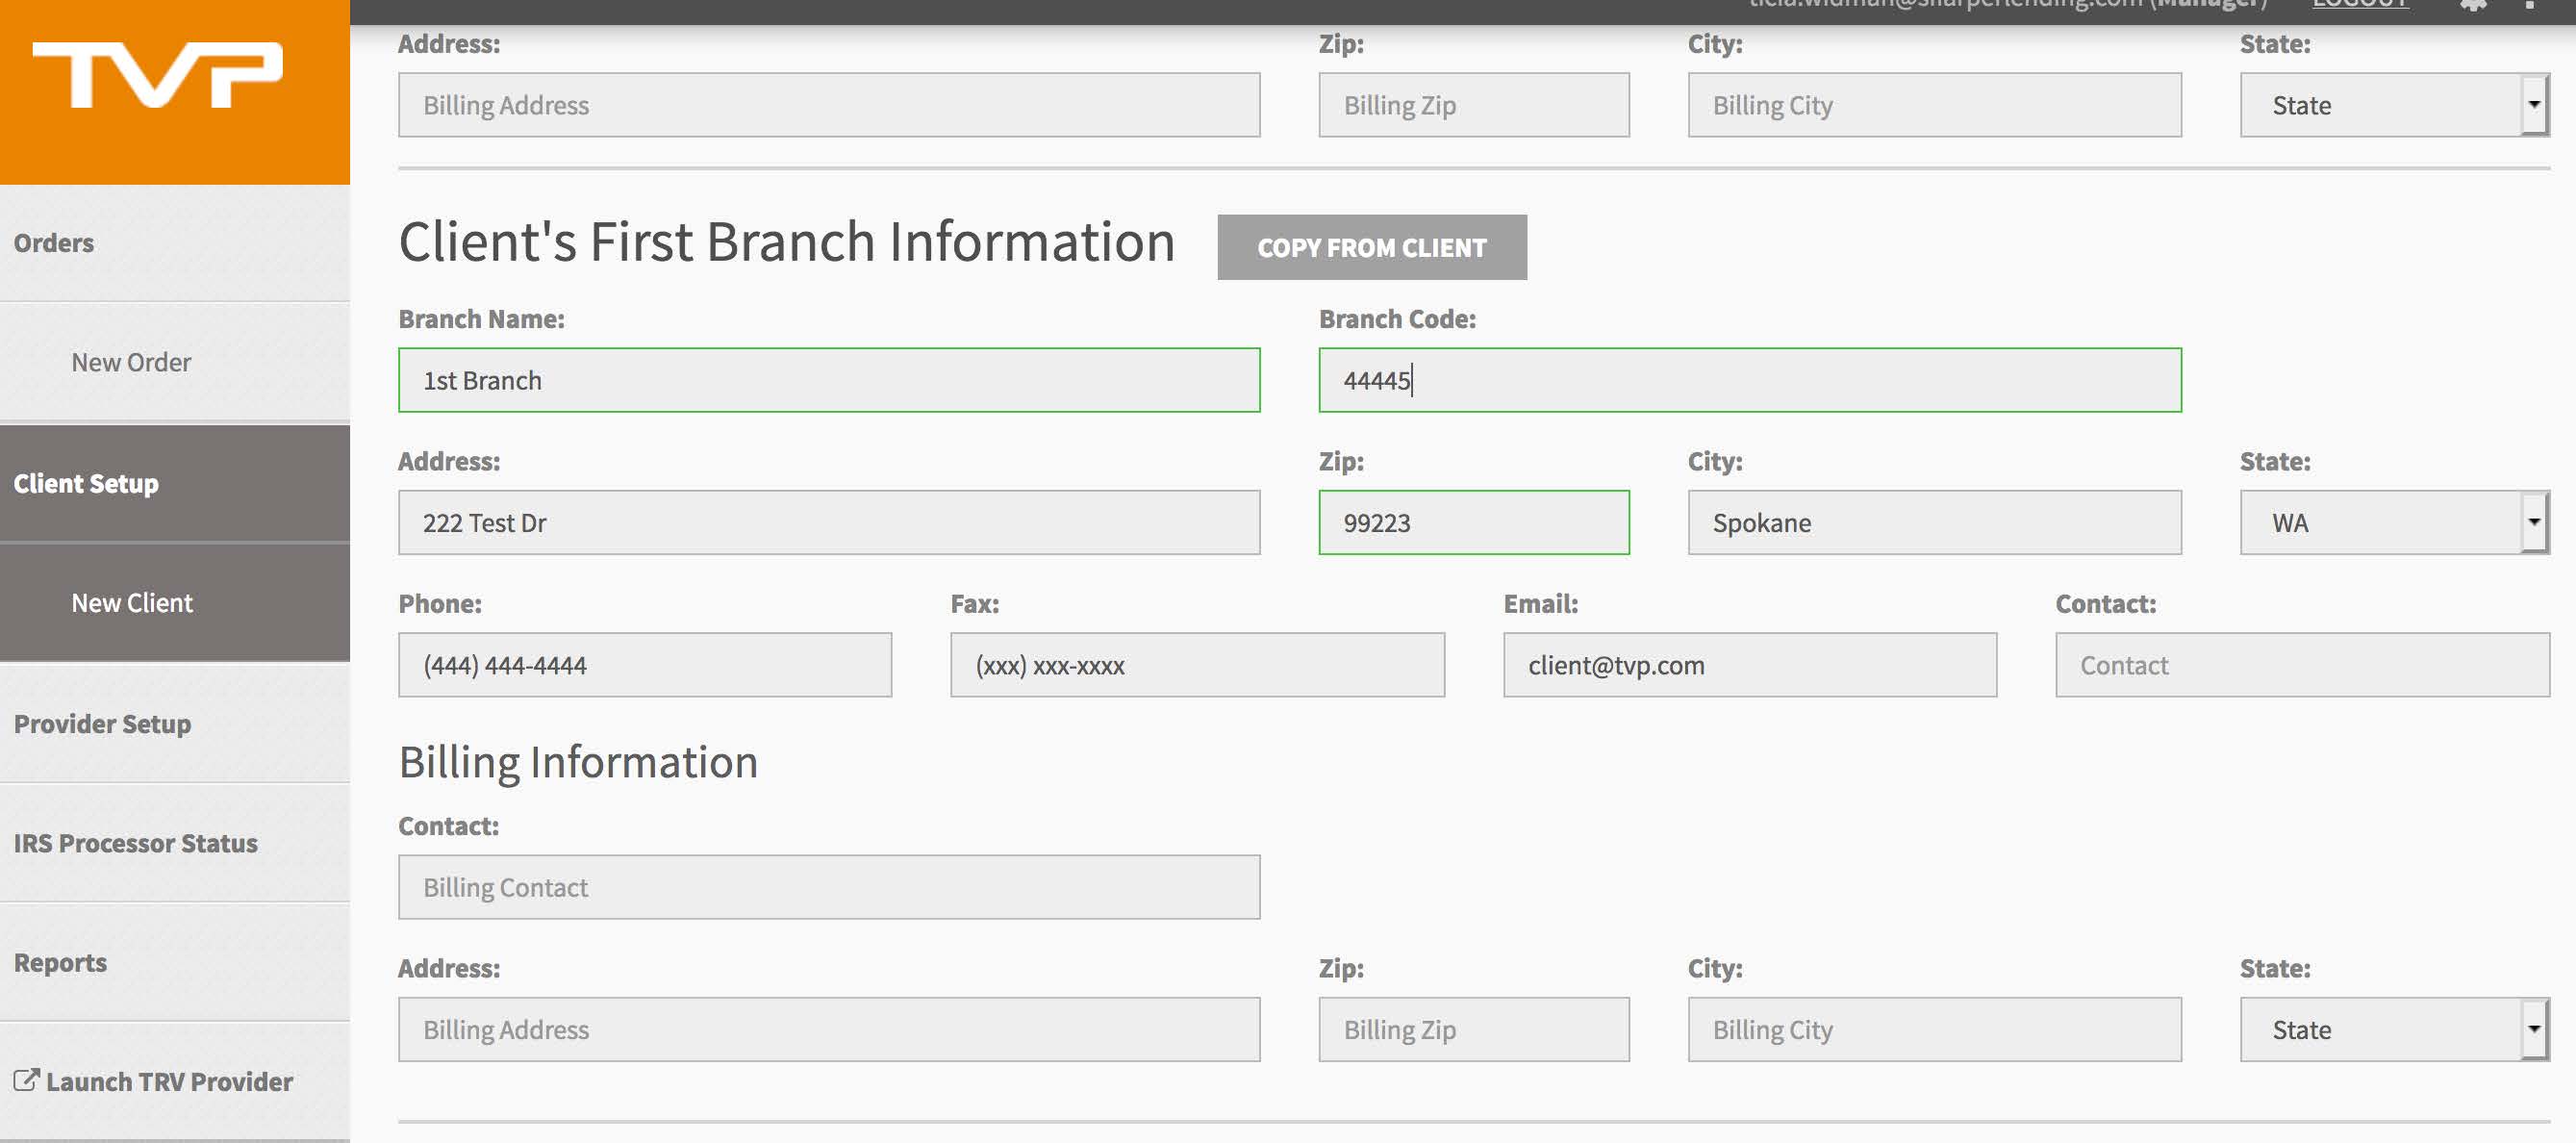
Task: Open the bottom Billing Information State dropdown
Action: pyautogui.click(x=2393, y=1030)
